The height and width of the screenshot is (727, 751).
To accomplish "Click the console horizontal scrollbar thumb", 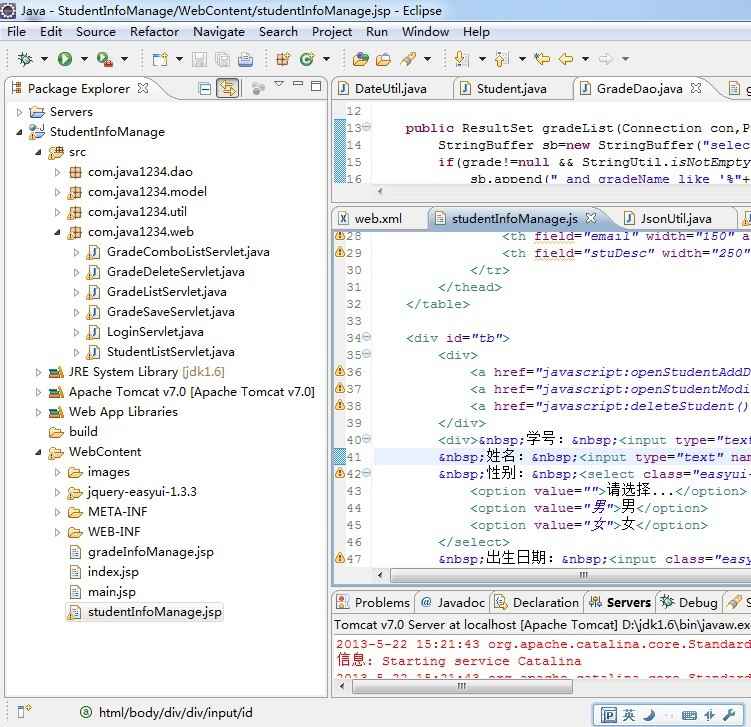I will pos(462,686).
